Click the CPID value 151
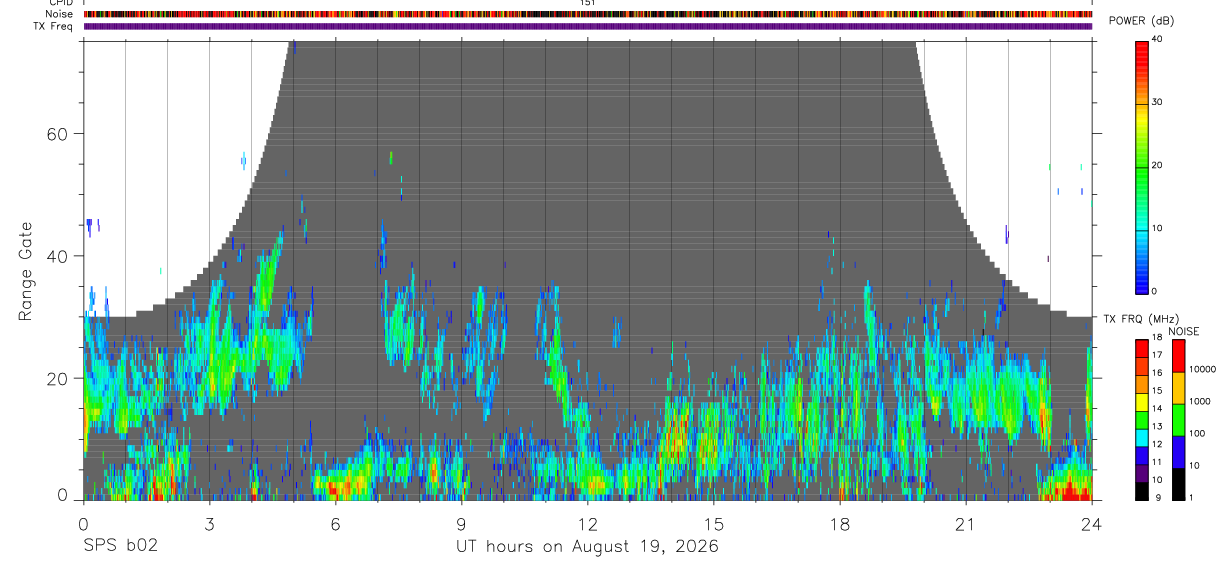The width and height of the screenshot is (1228, 567). (x=587, y=3)
